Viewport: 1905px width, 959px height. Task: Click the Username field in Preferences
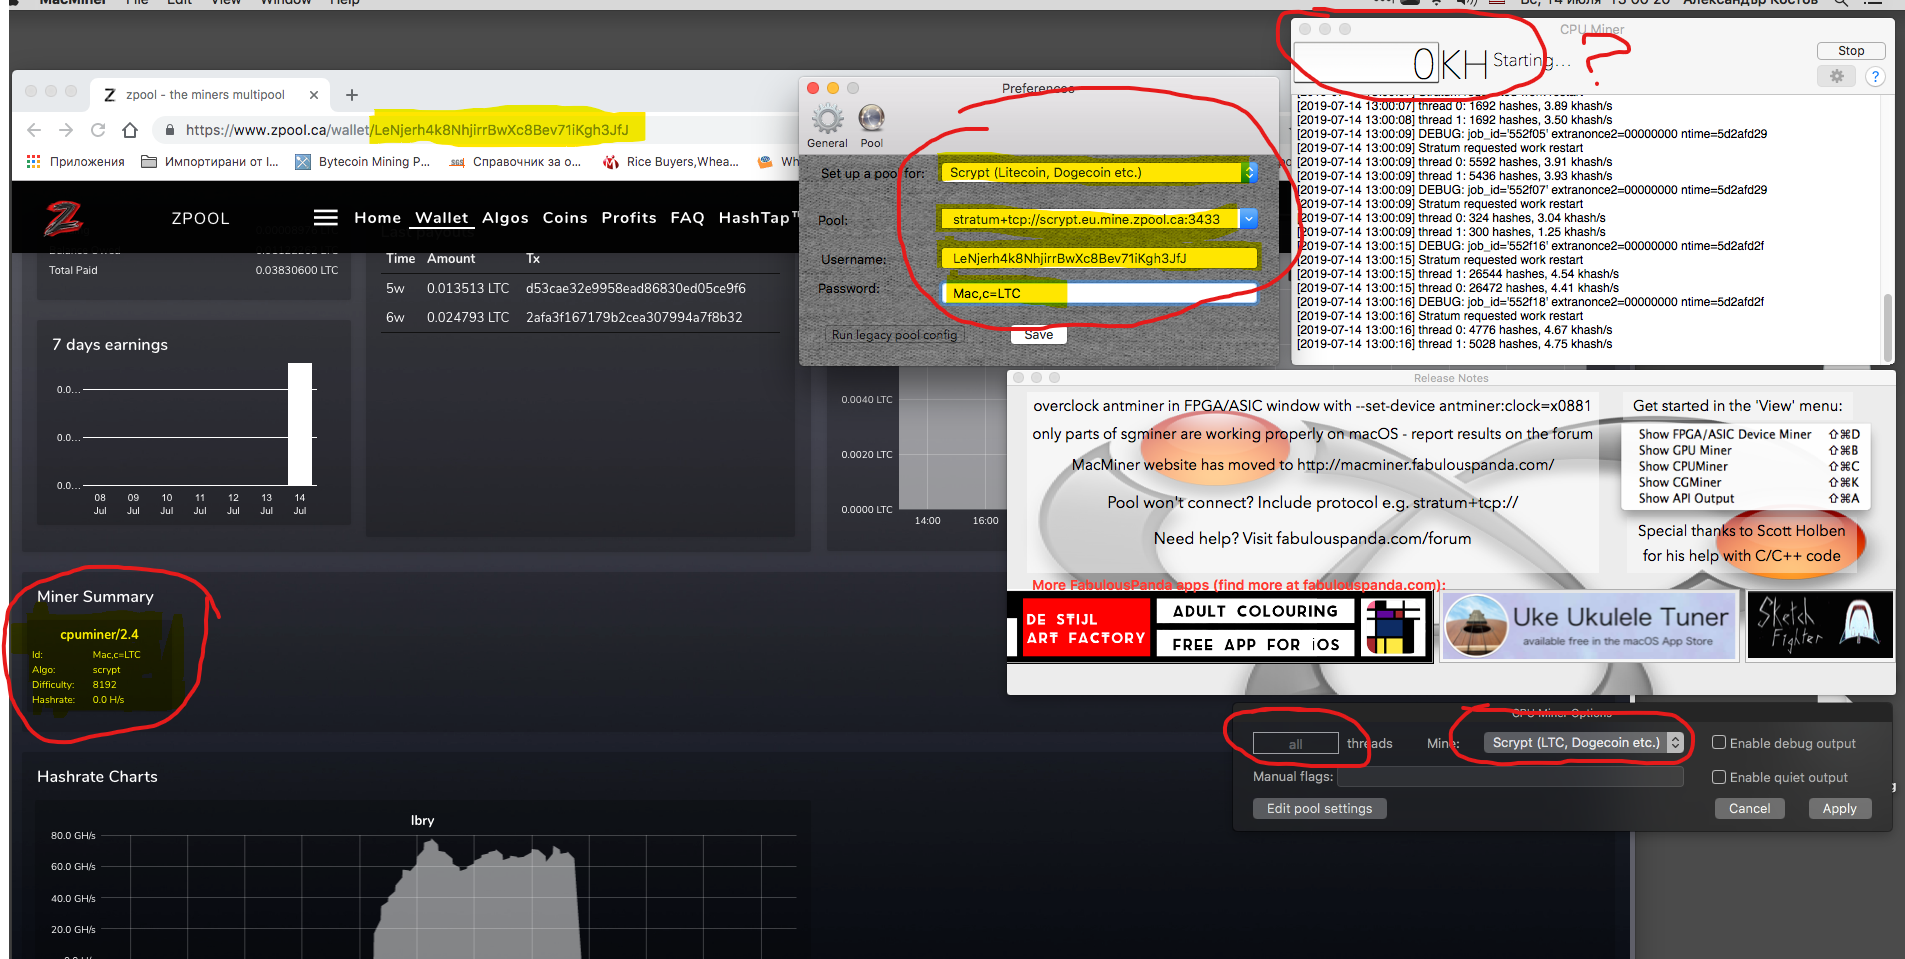pyautogui.click(x=1098, y=259)
